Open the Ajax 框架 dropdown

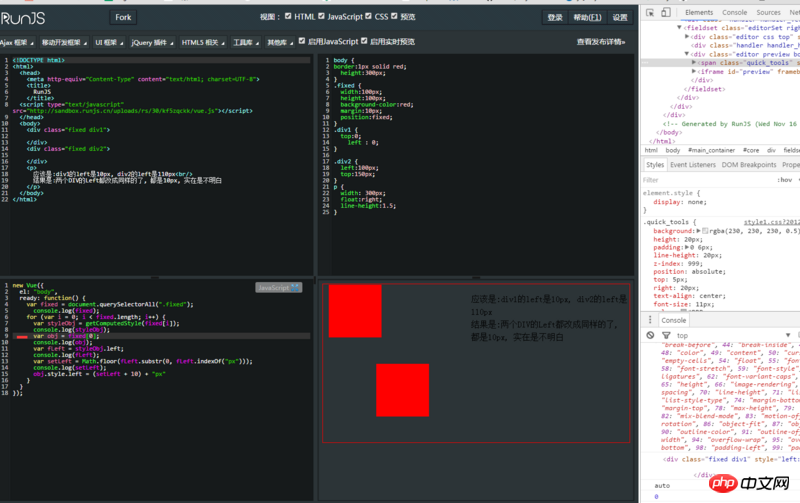pos(17,43)
